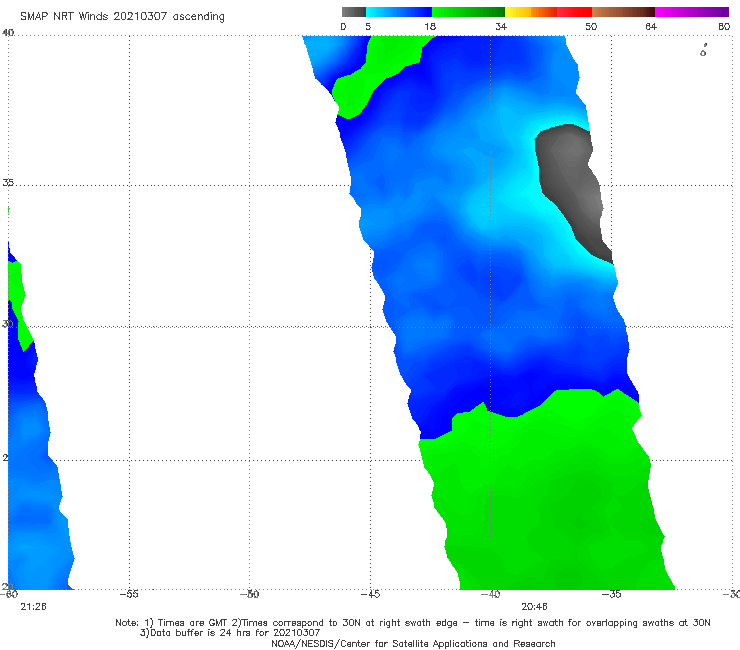Click the longitude axis label '-55'

pyautogui.click(x=129, y=594)
